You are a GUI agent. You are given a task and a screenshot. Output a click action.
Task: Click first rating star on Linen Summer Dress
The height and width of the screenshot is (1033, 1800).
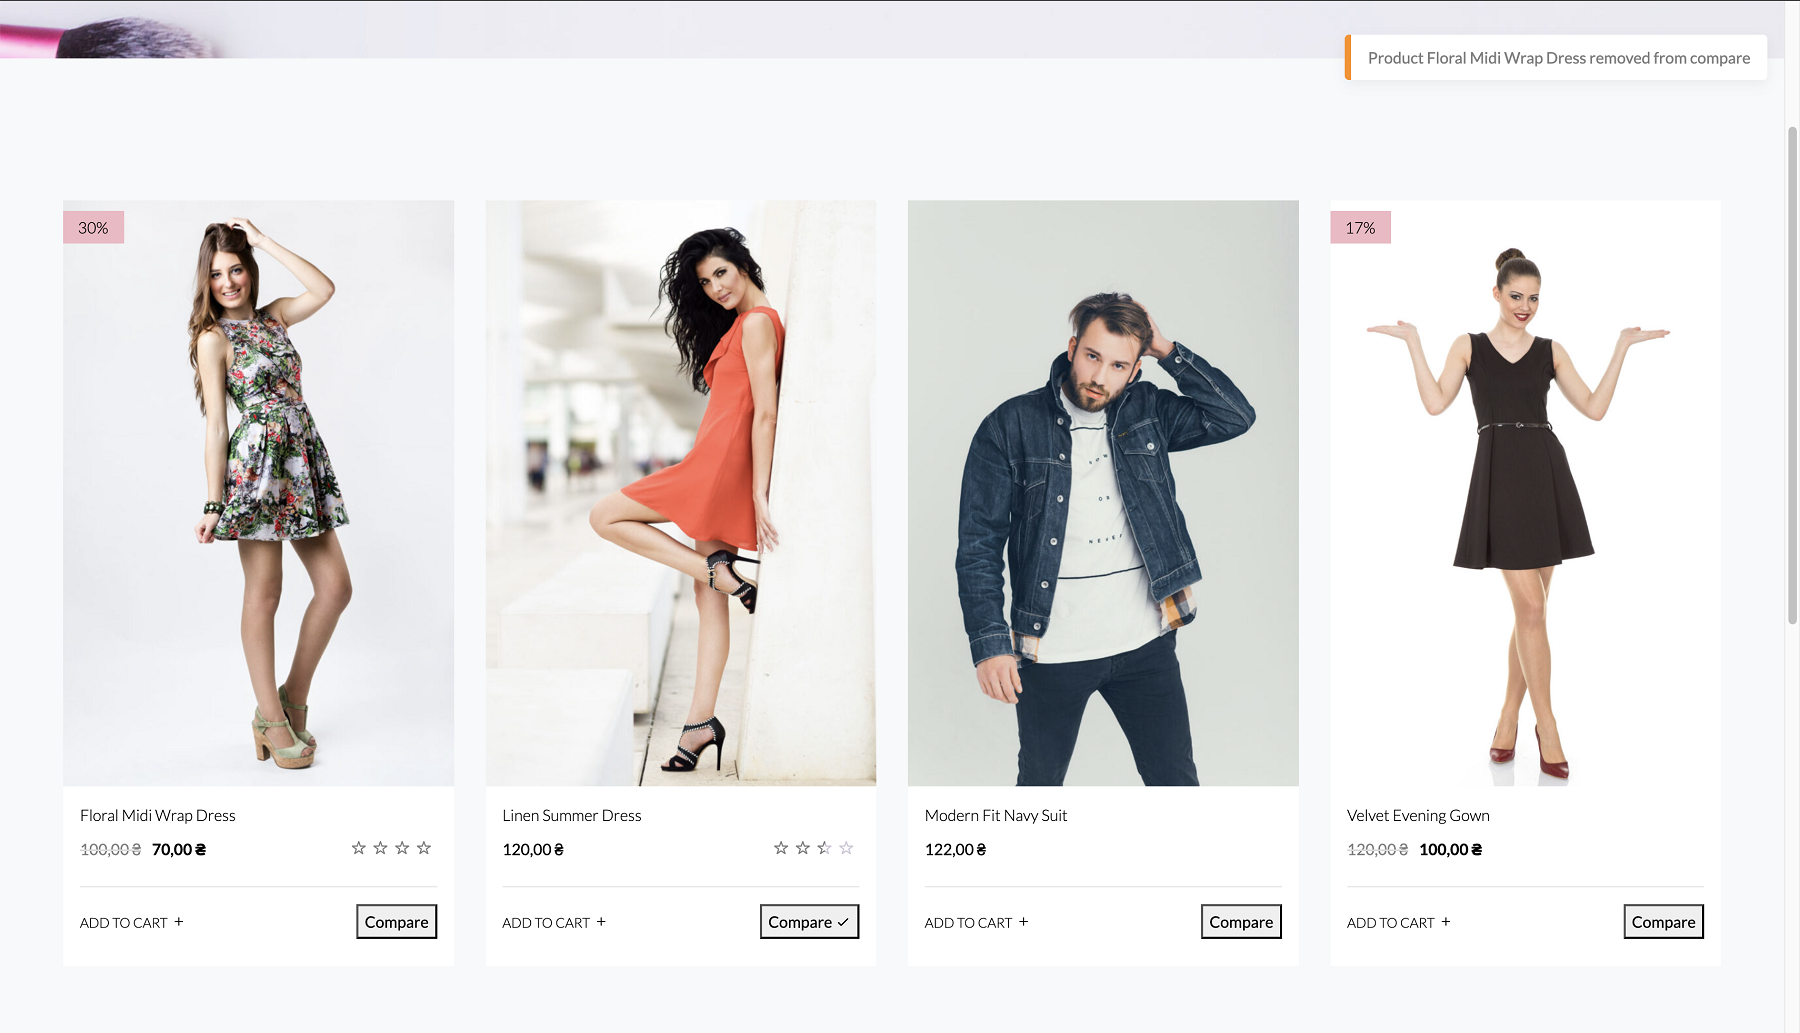point(781,848)
